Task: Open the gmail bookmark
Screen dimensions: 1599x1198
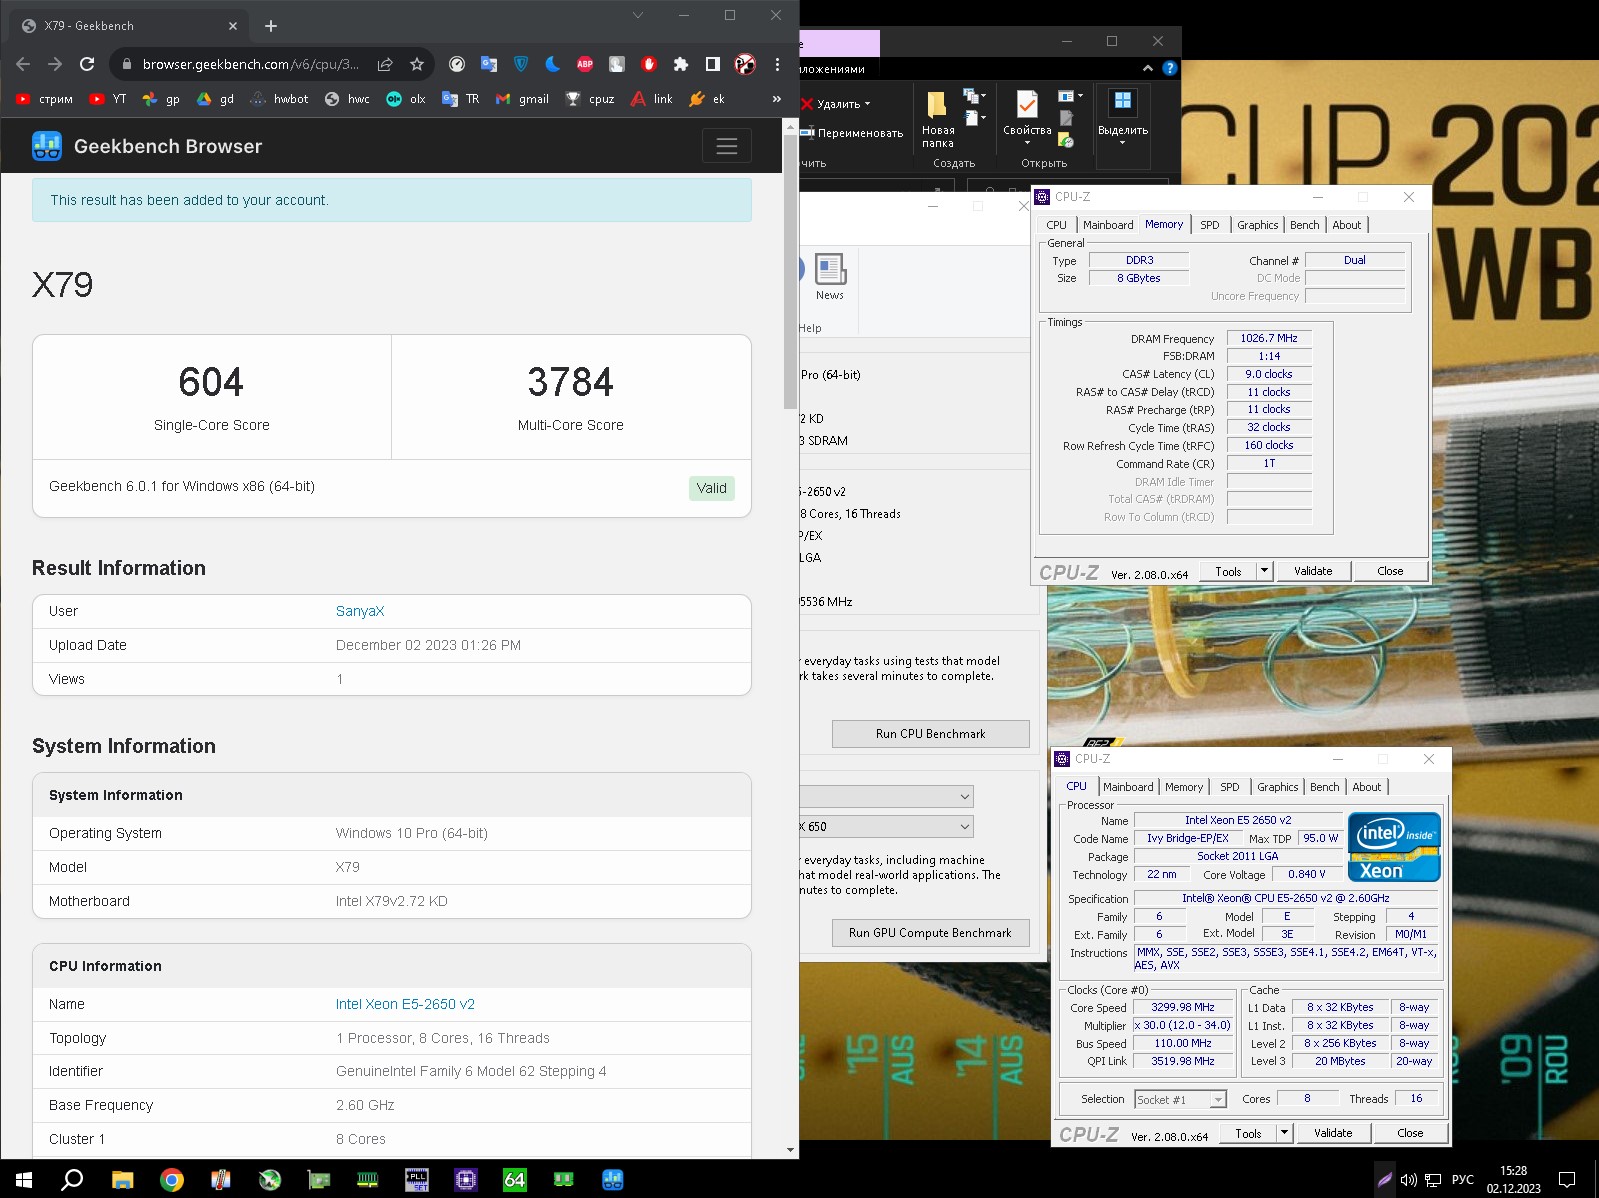Action: coord(522,99)
